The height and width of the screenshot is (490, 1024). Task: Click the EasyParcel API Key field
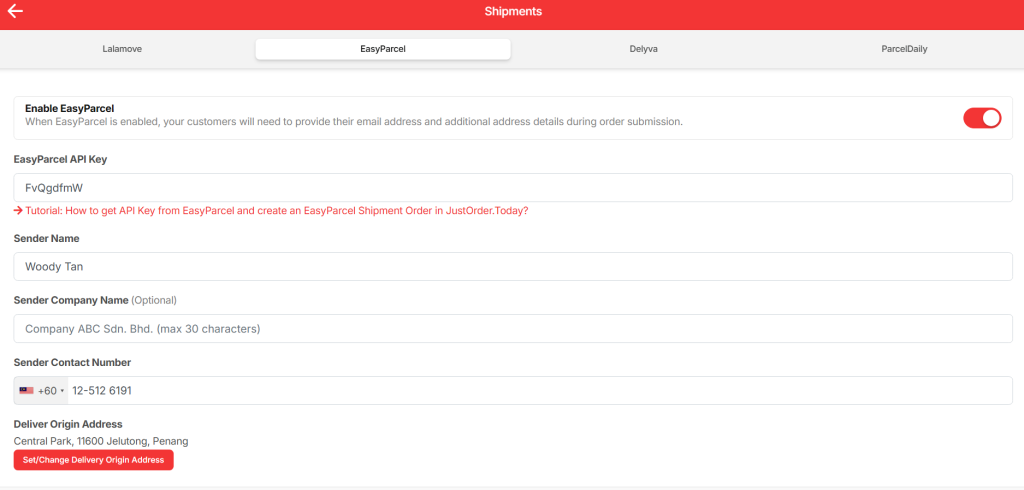[512, 187]
